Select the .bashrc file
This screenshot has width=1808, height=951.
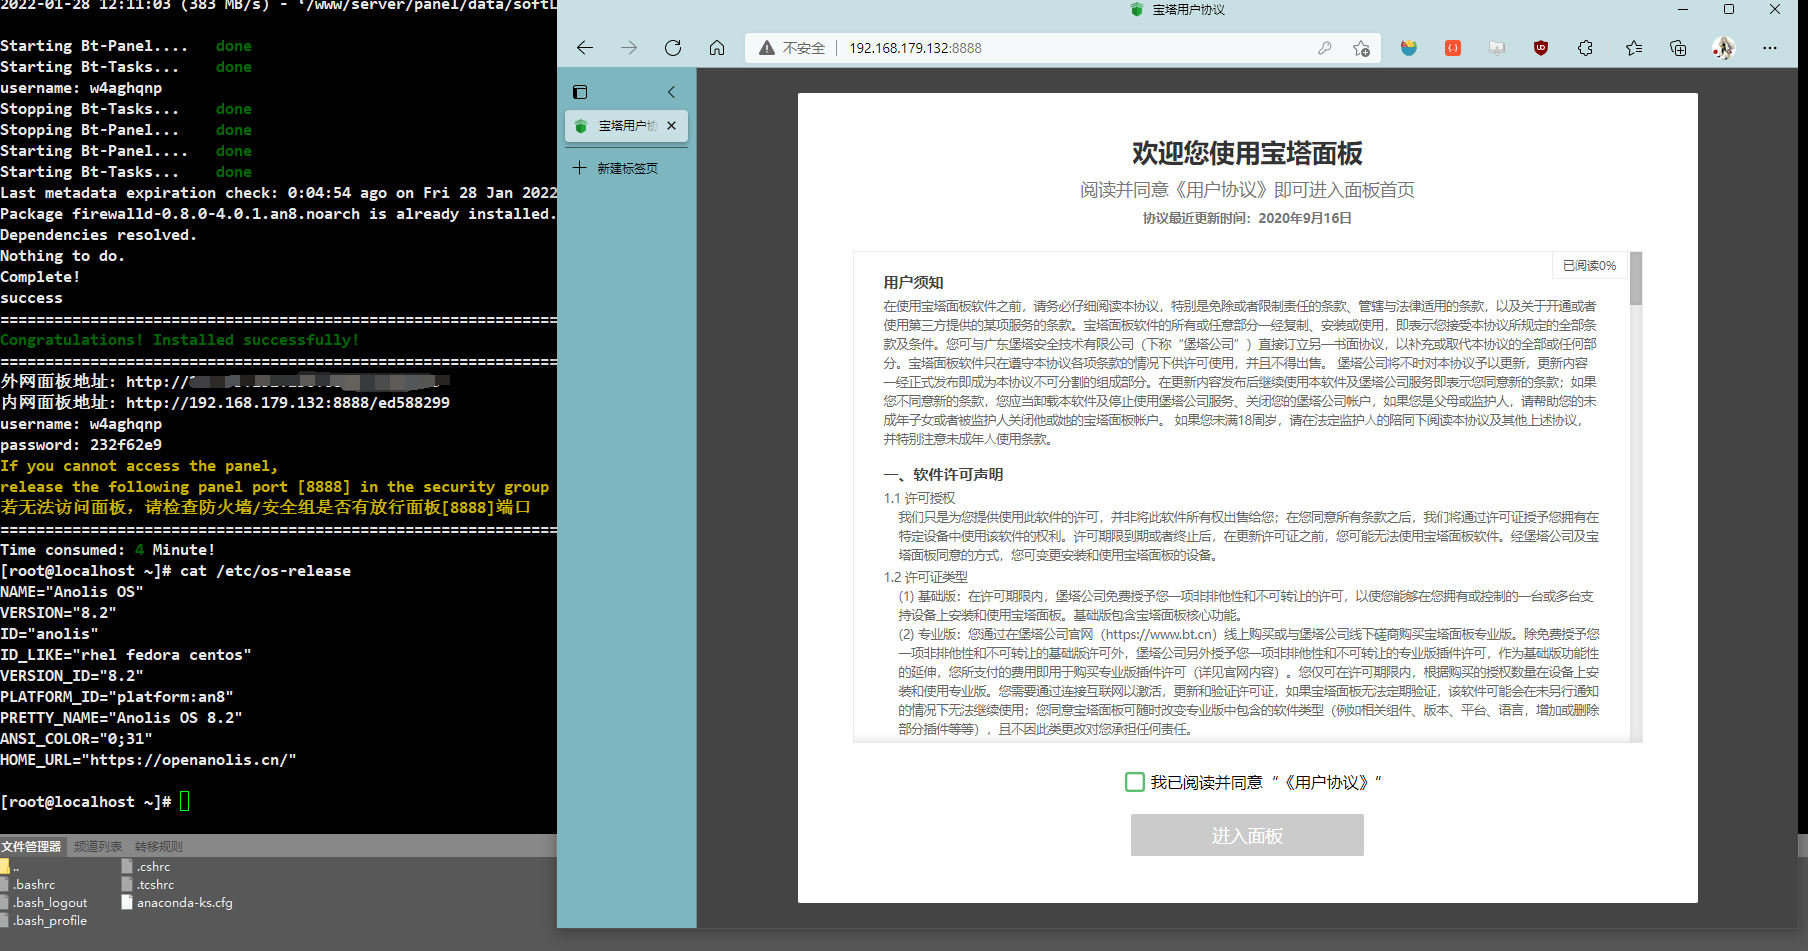click(x=28, y=885)
